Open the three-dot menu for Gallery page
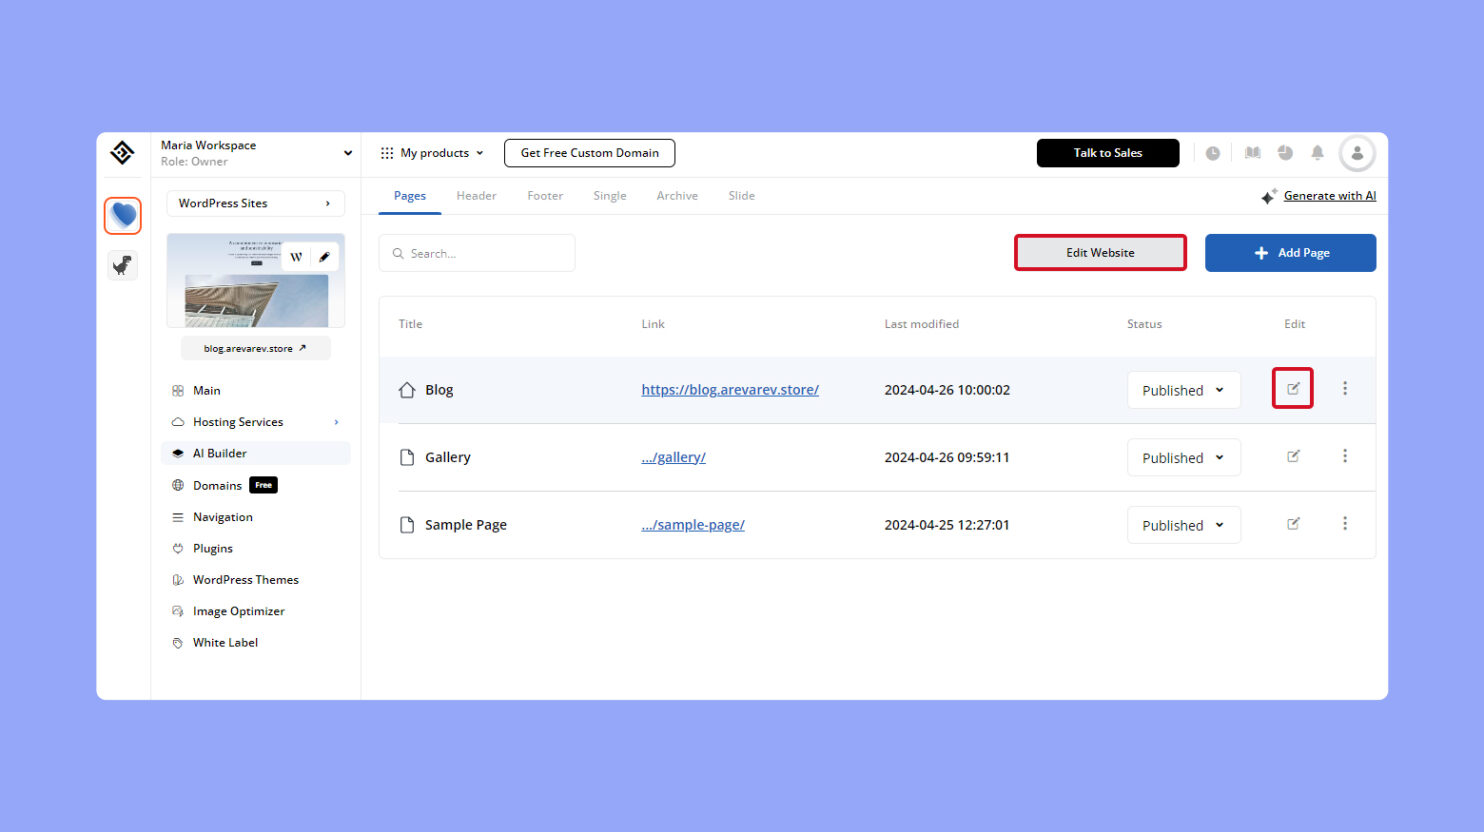 point(1345,457)
